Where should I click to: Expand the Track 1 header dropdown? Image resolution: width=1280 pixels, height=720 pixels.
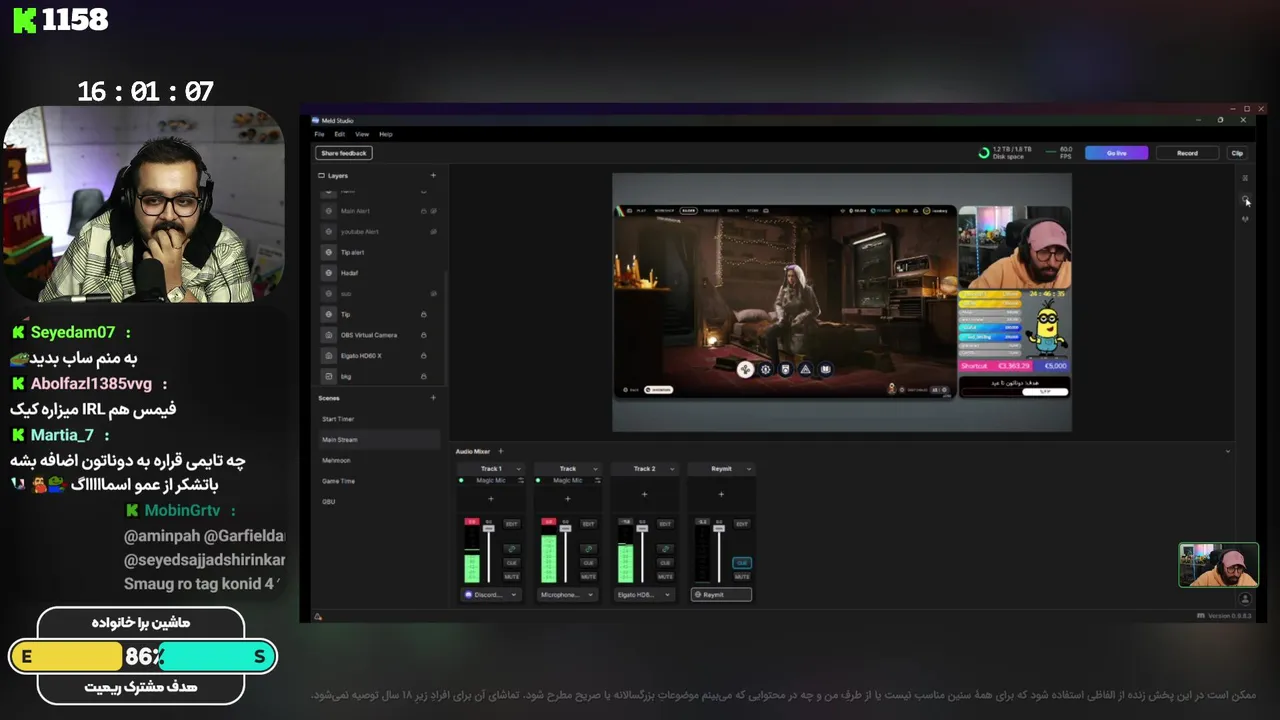click(518, 468)
